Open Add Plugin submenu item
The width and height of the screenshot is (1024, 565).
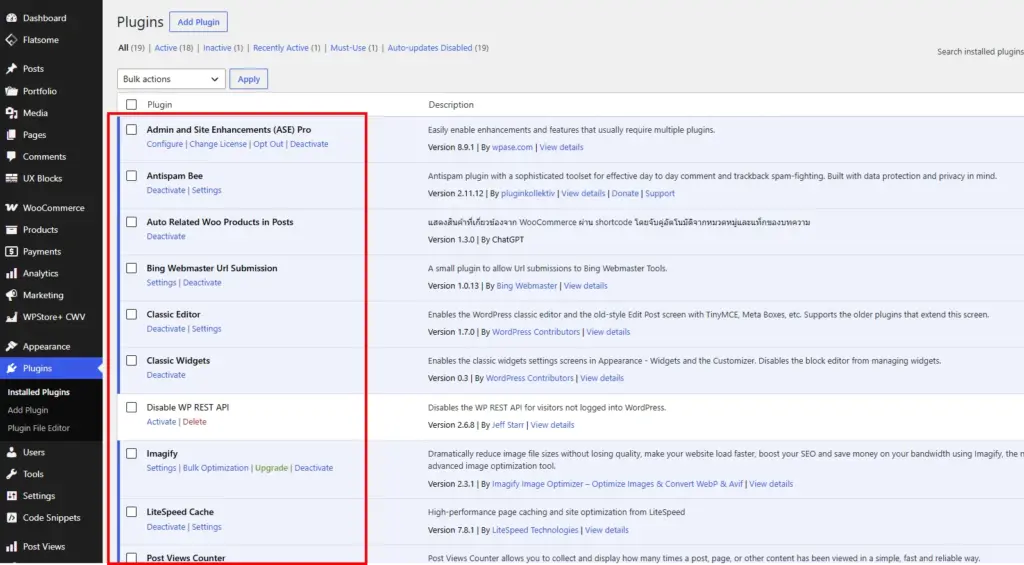tap(28, 410)
